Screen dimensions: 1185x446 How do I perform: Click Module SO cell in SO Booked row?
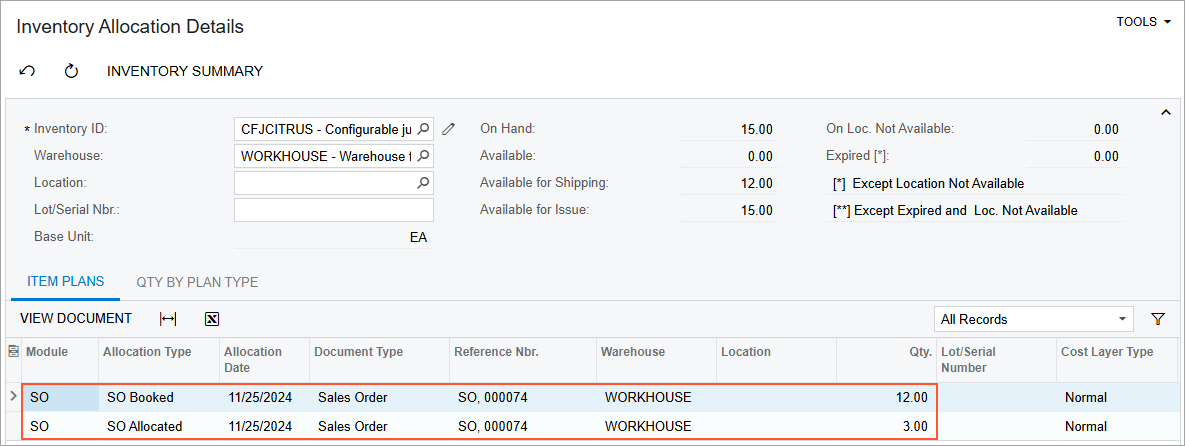tap(60, 397)
